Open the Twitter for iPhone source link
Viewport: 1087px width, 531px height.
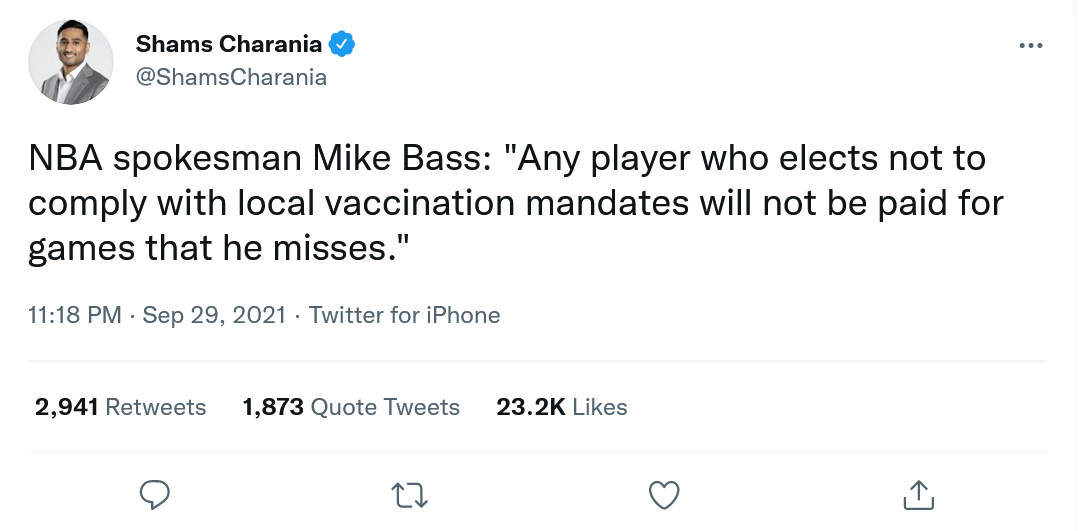click(x=404, y=316)
